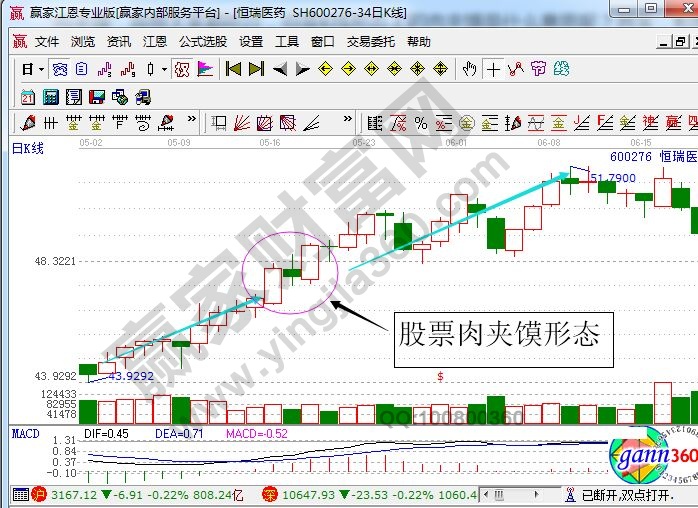Click the red floppy disk save icon

(96, 97)
